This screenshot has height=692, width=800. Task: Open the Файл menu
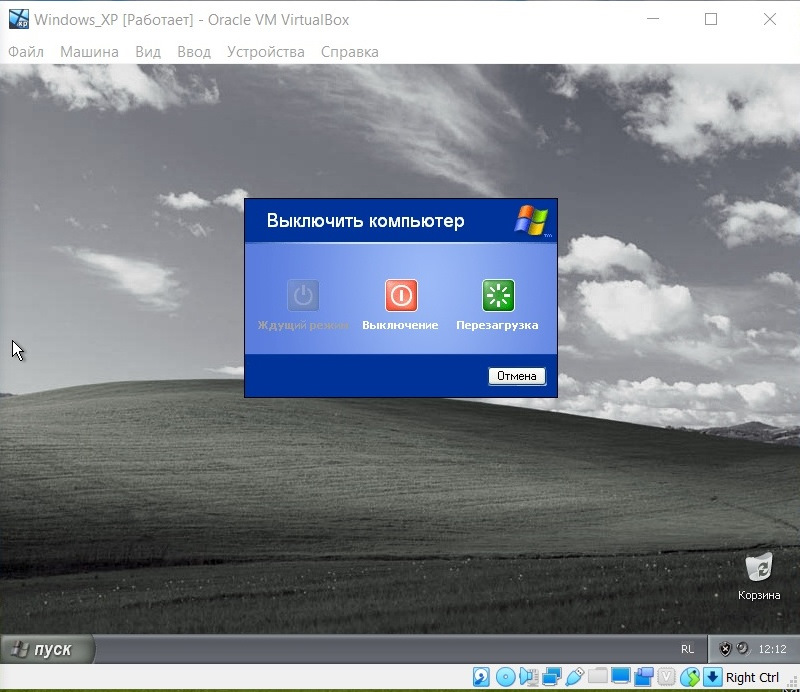tap(26, 52)
